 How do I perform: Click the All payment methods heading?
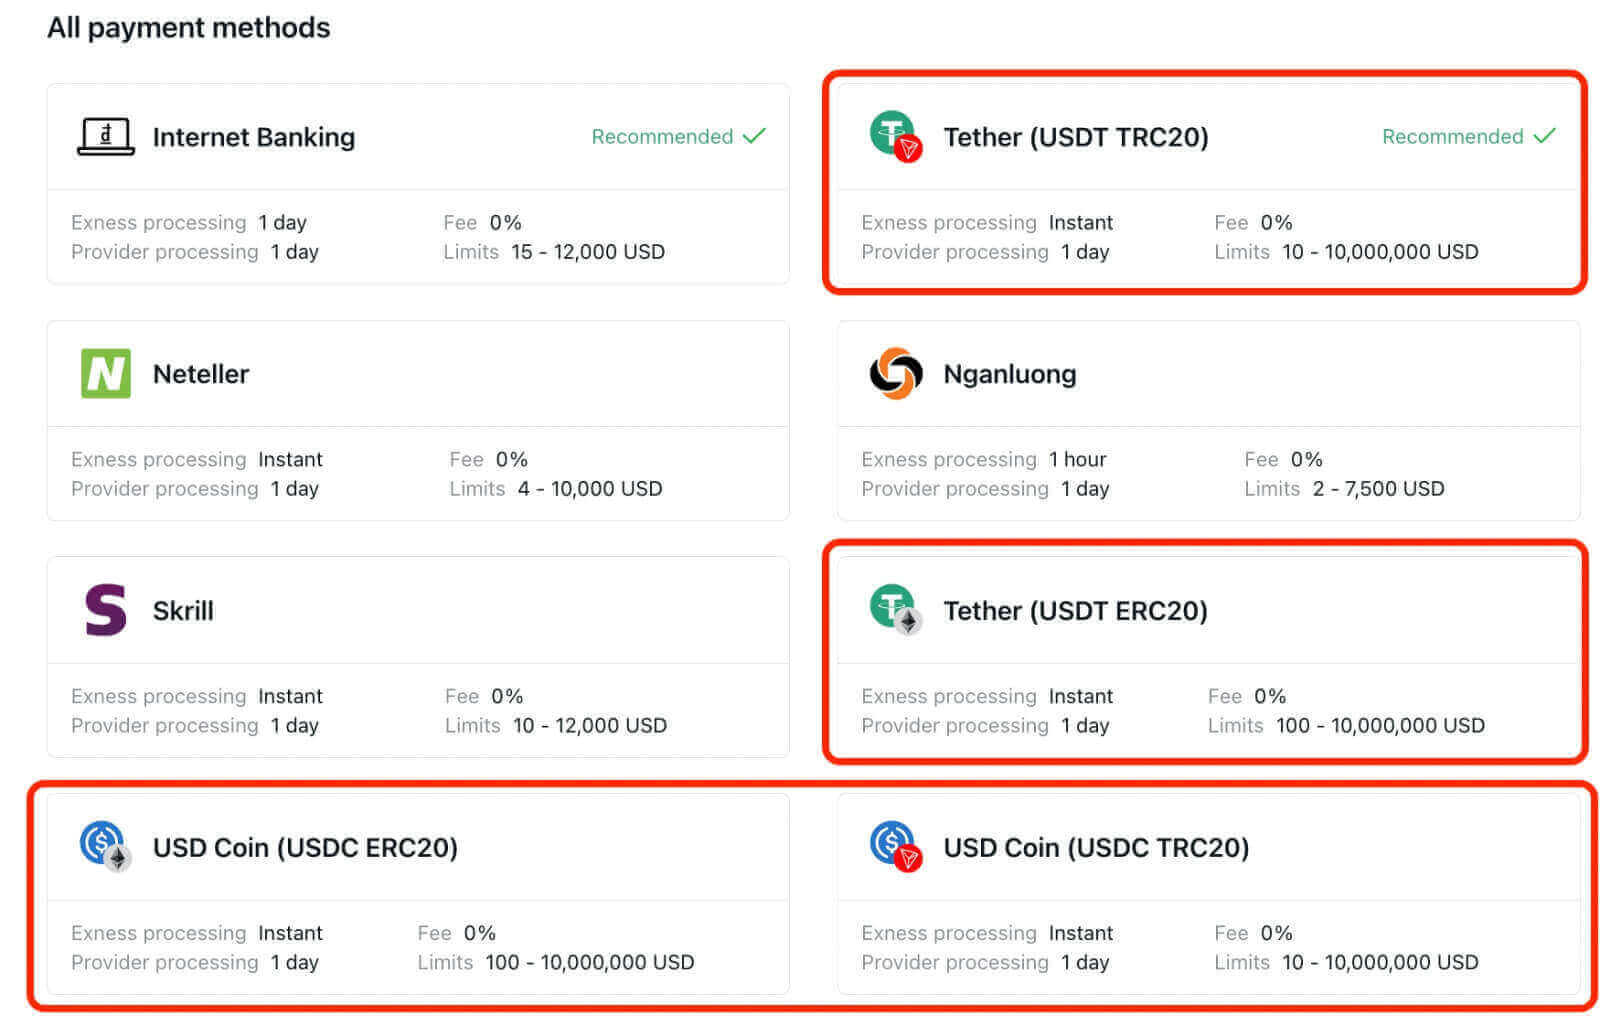click(x=189, y=27)
